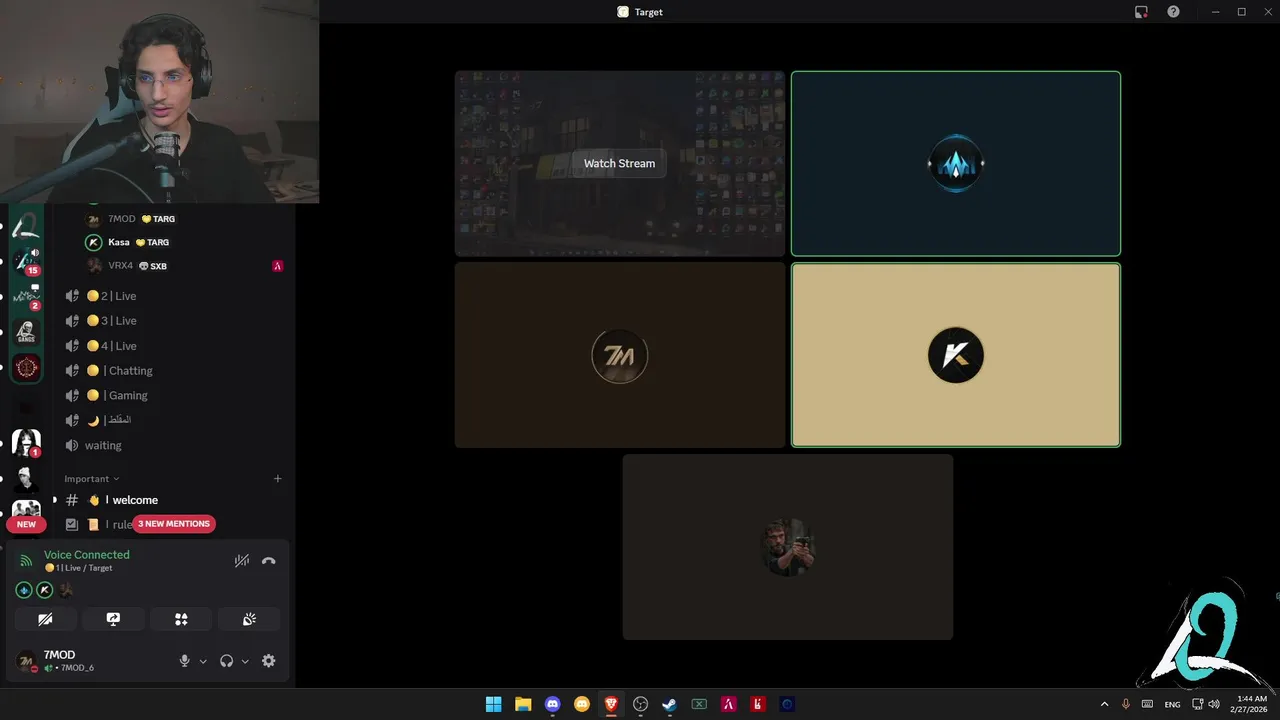Open User Settings gear
Image resolution: width=1280 pixels, height=720 pixels.
click(268, 661)
